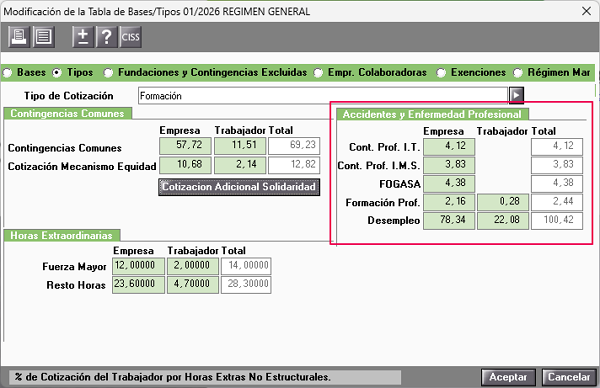600x388 pixels.
Task: Edit FOGASA Empresa value 4,38
Action: (x=449, y=183)
